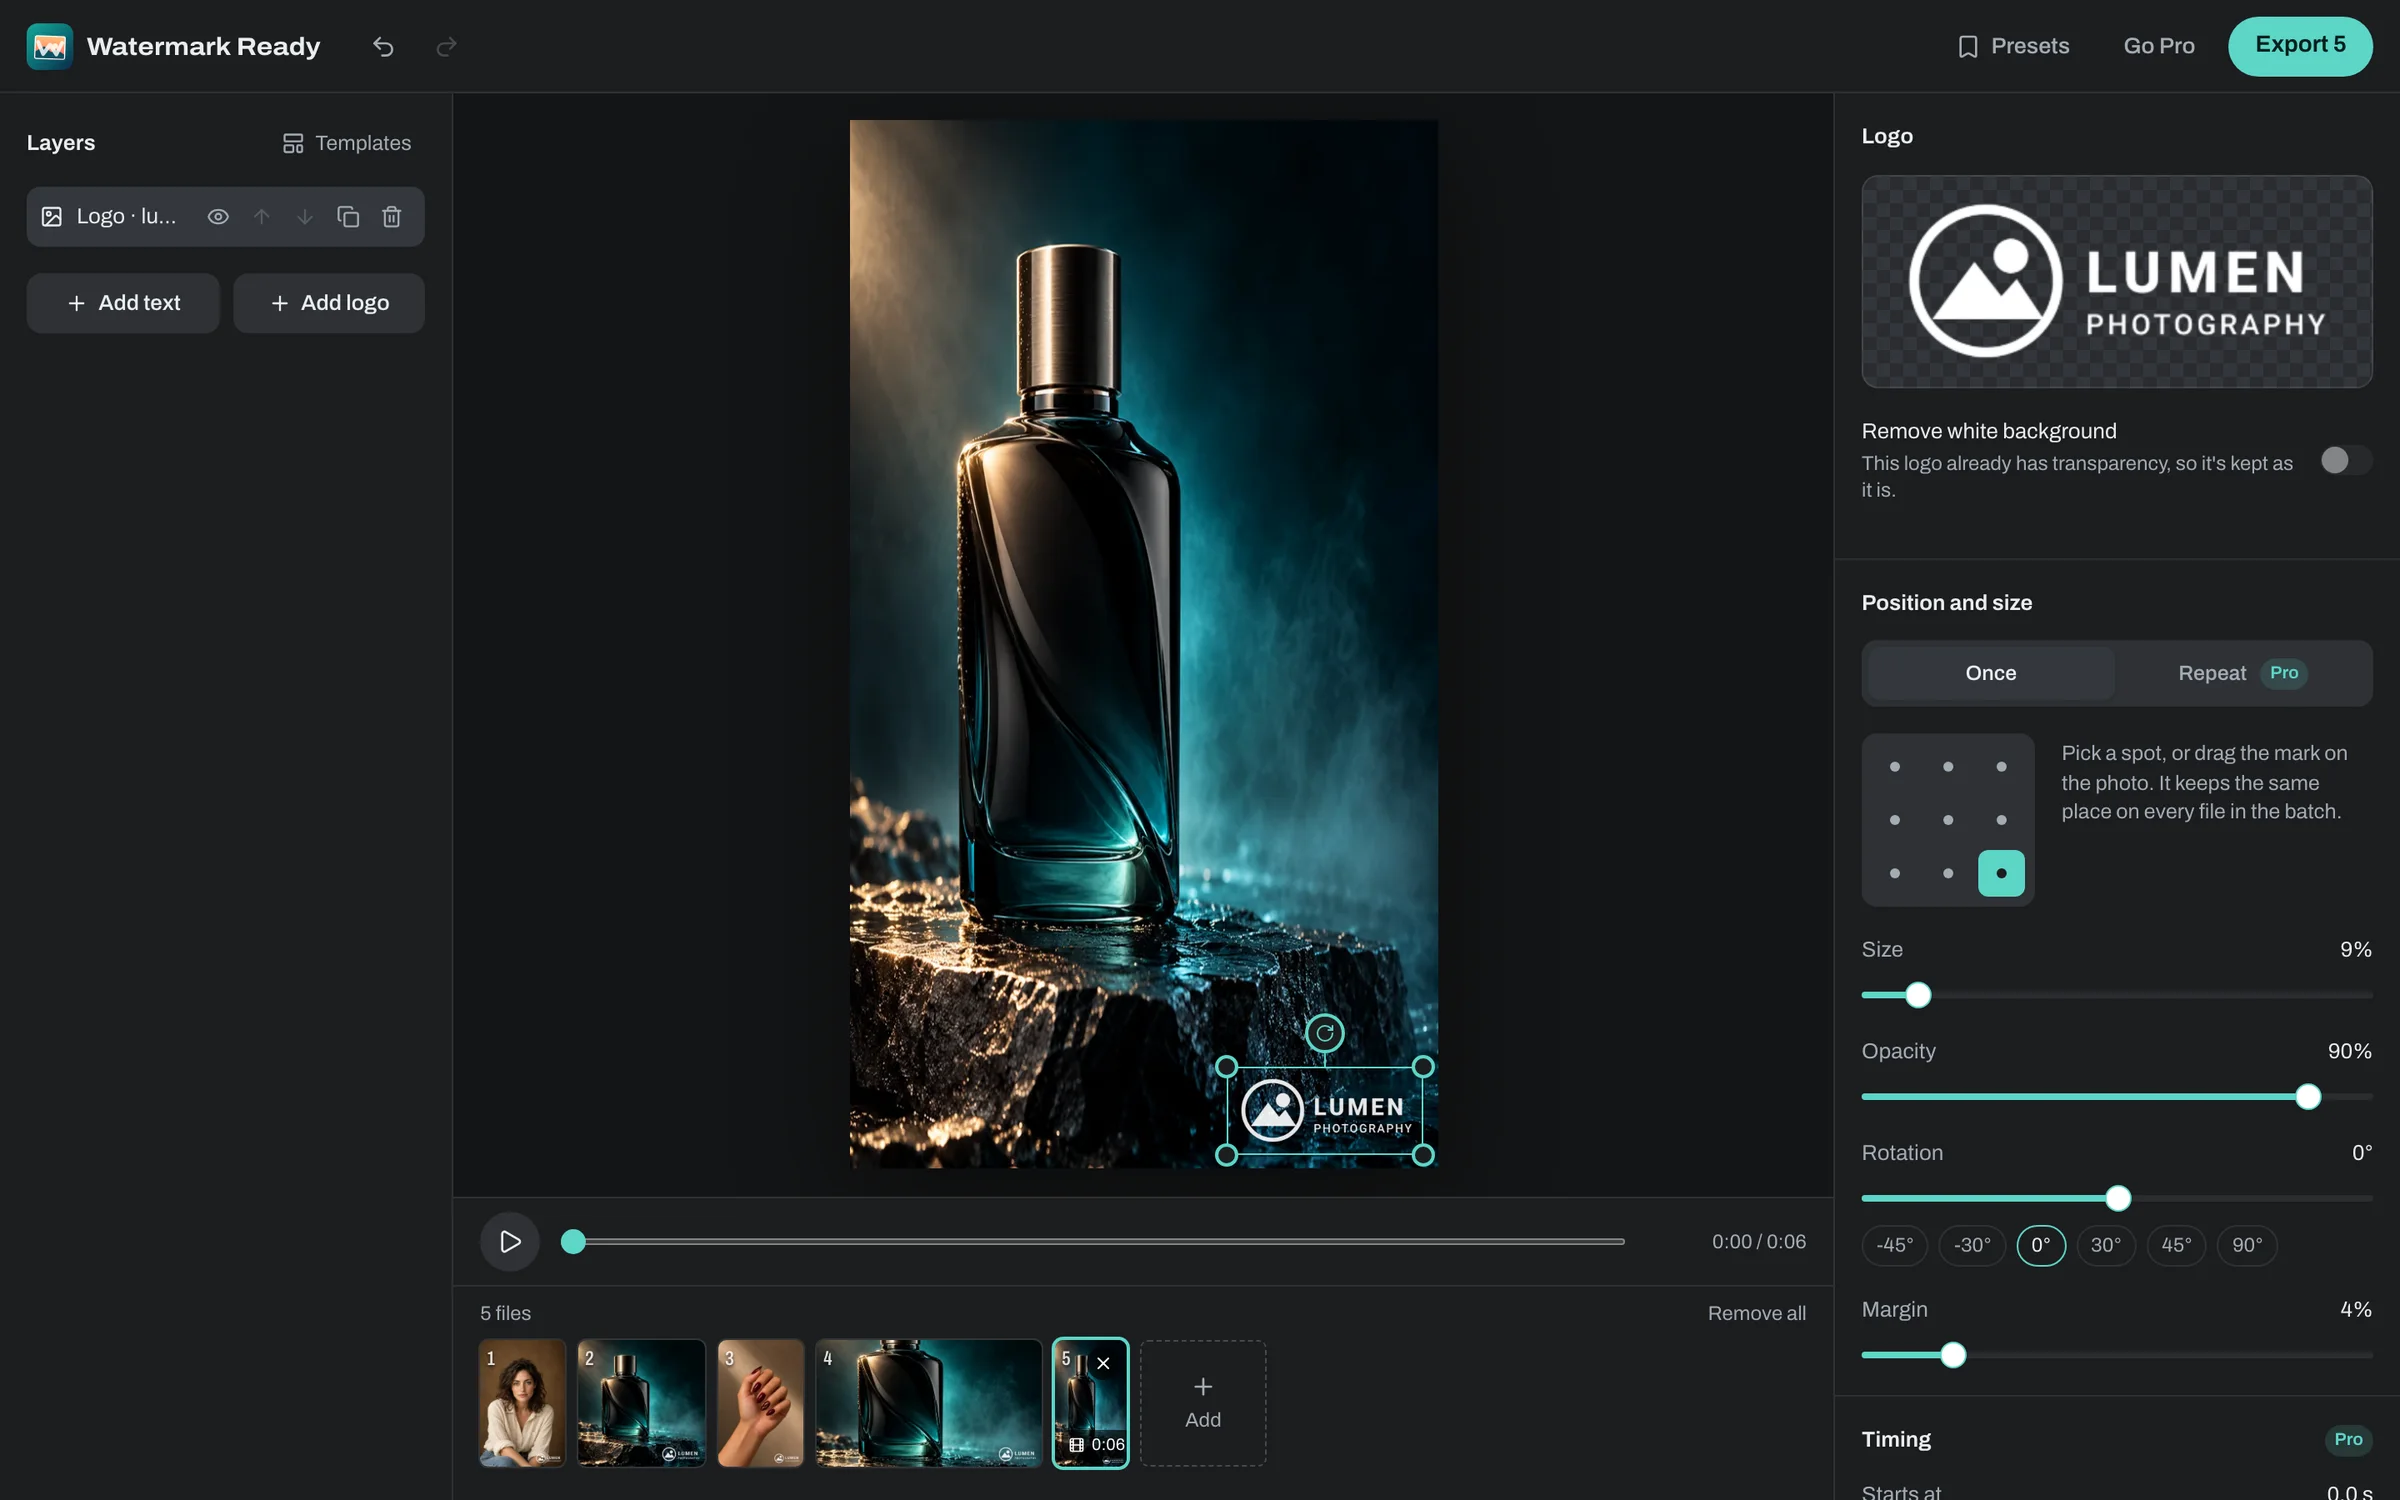Click the Opacity slider handle

click(x=2308, y=1097)
